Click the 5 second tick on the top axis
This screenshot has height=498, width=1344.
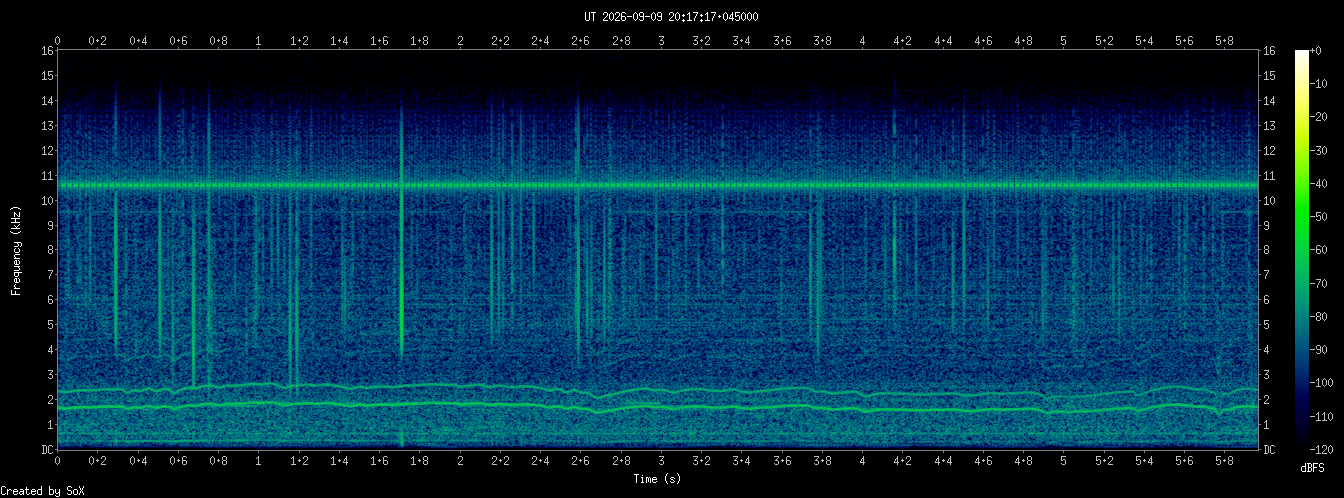pos(1064,41)
